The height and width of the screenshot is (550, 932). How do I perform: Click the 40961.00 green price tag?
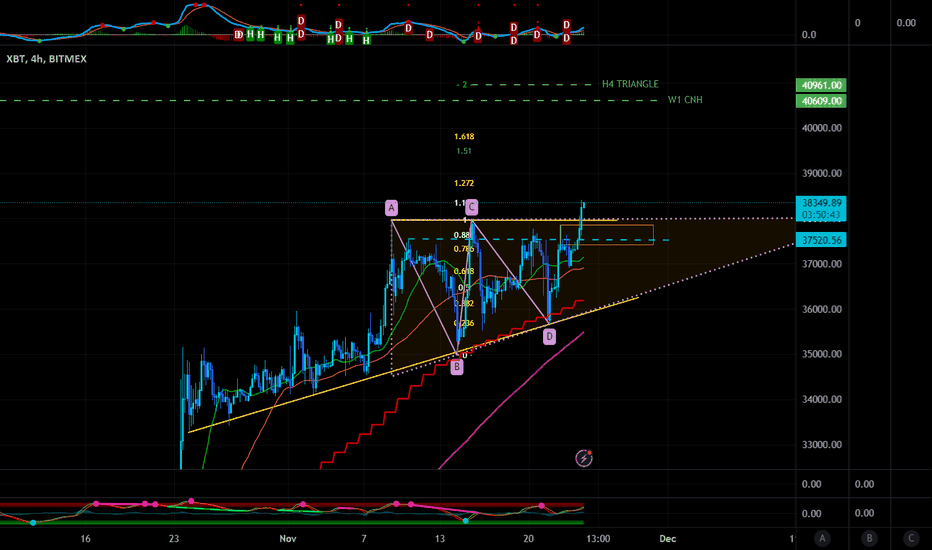[x=821, y=85]
